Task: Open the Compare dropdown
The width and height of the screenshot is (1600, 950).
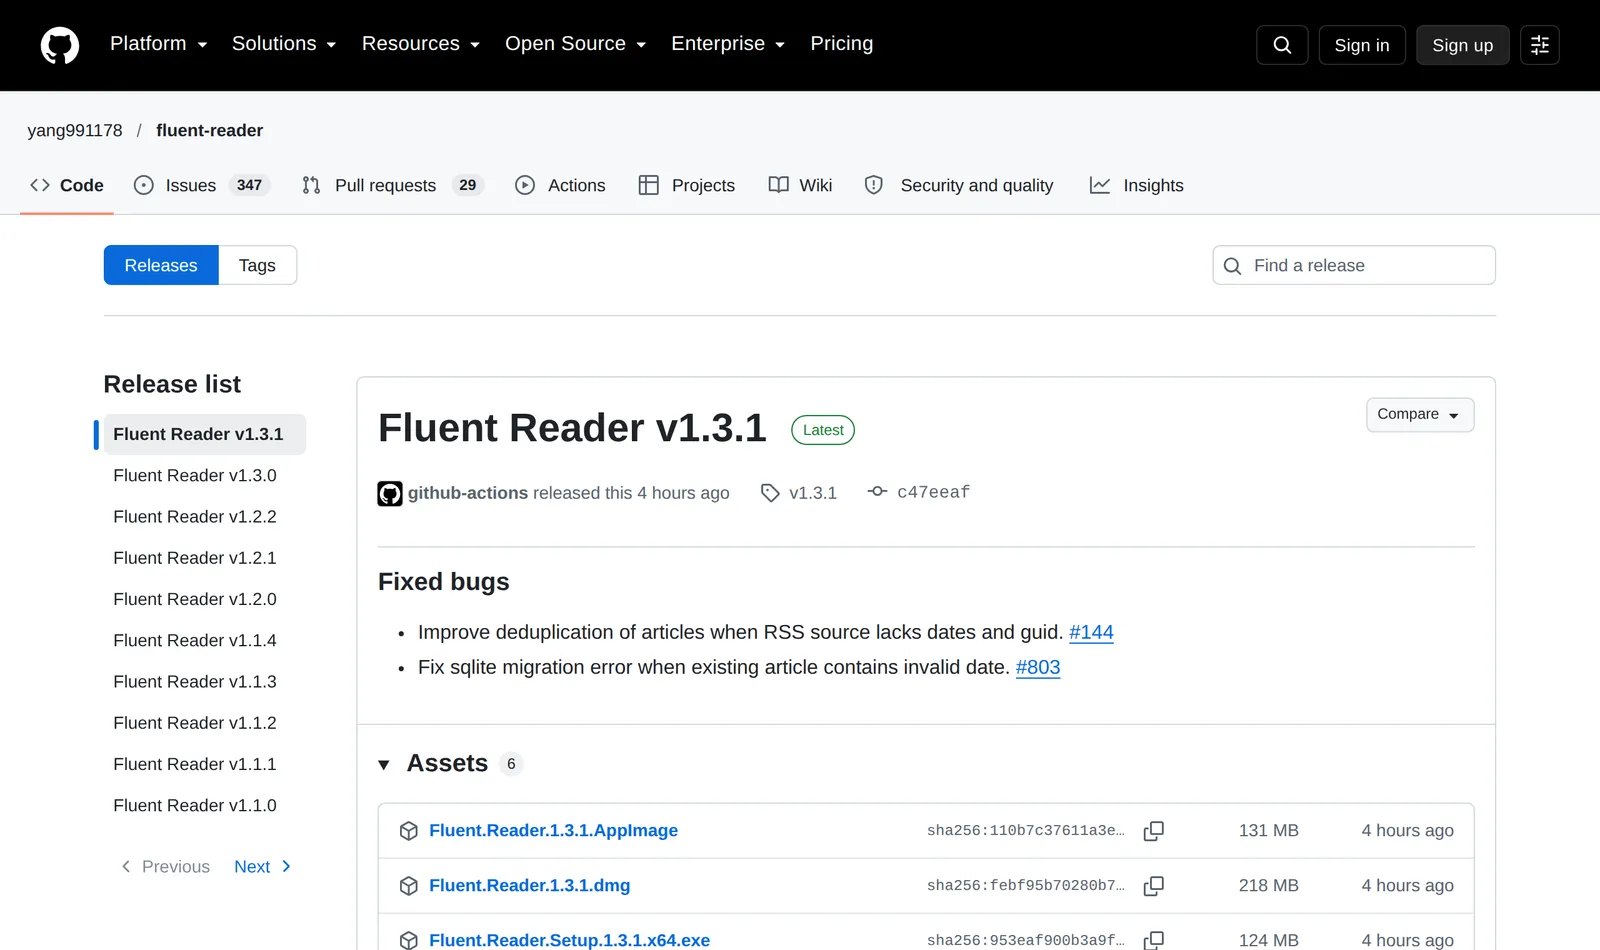Action: [x=1420, y=415]
